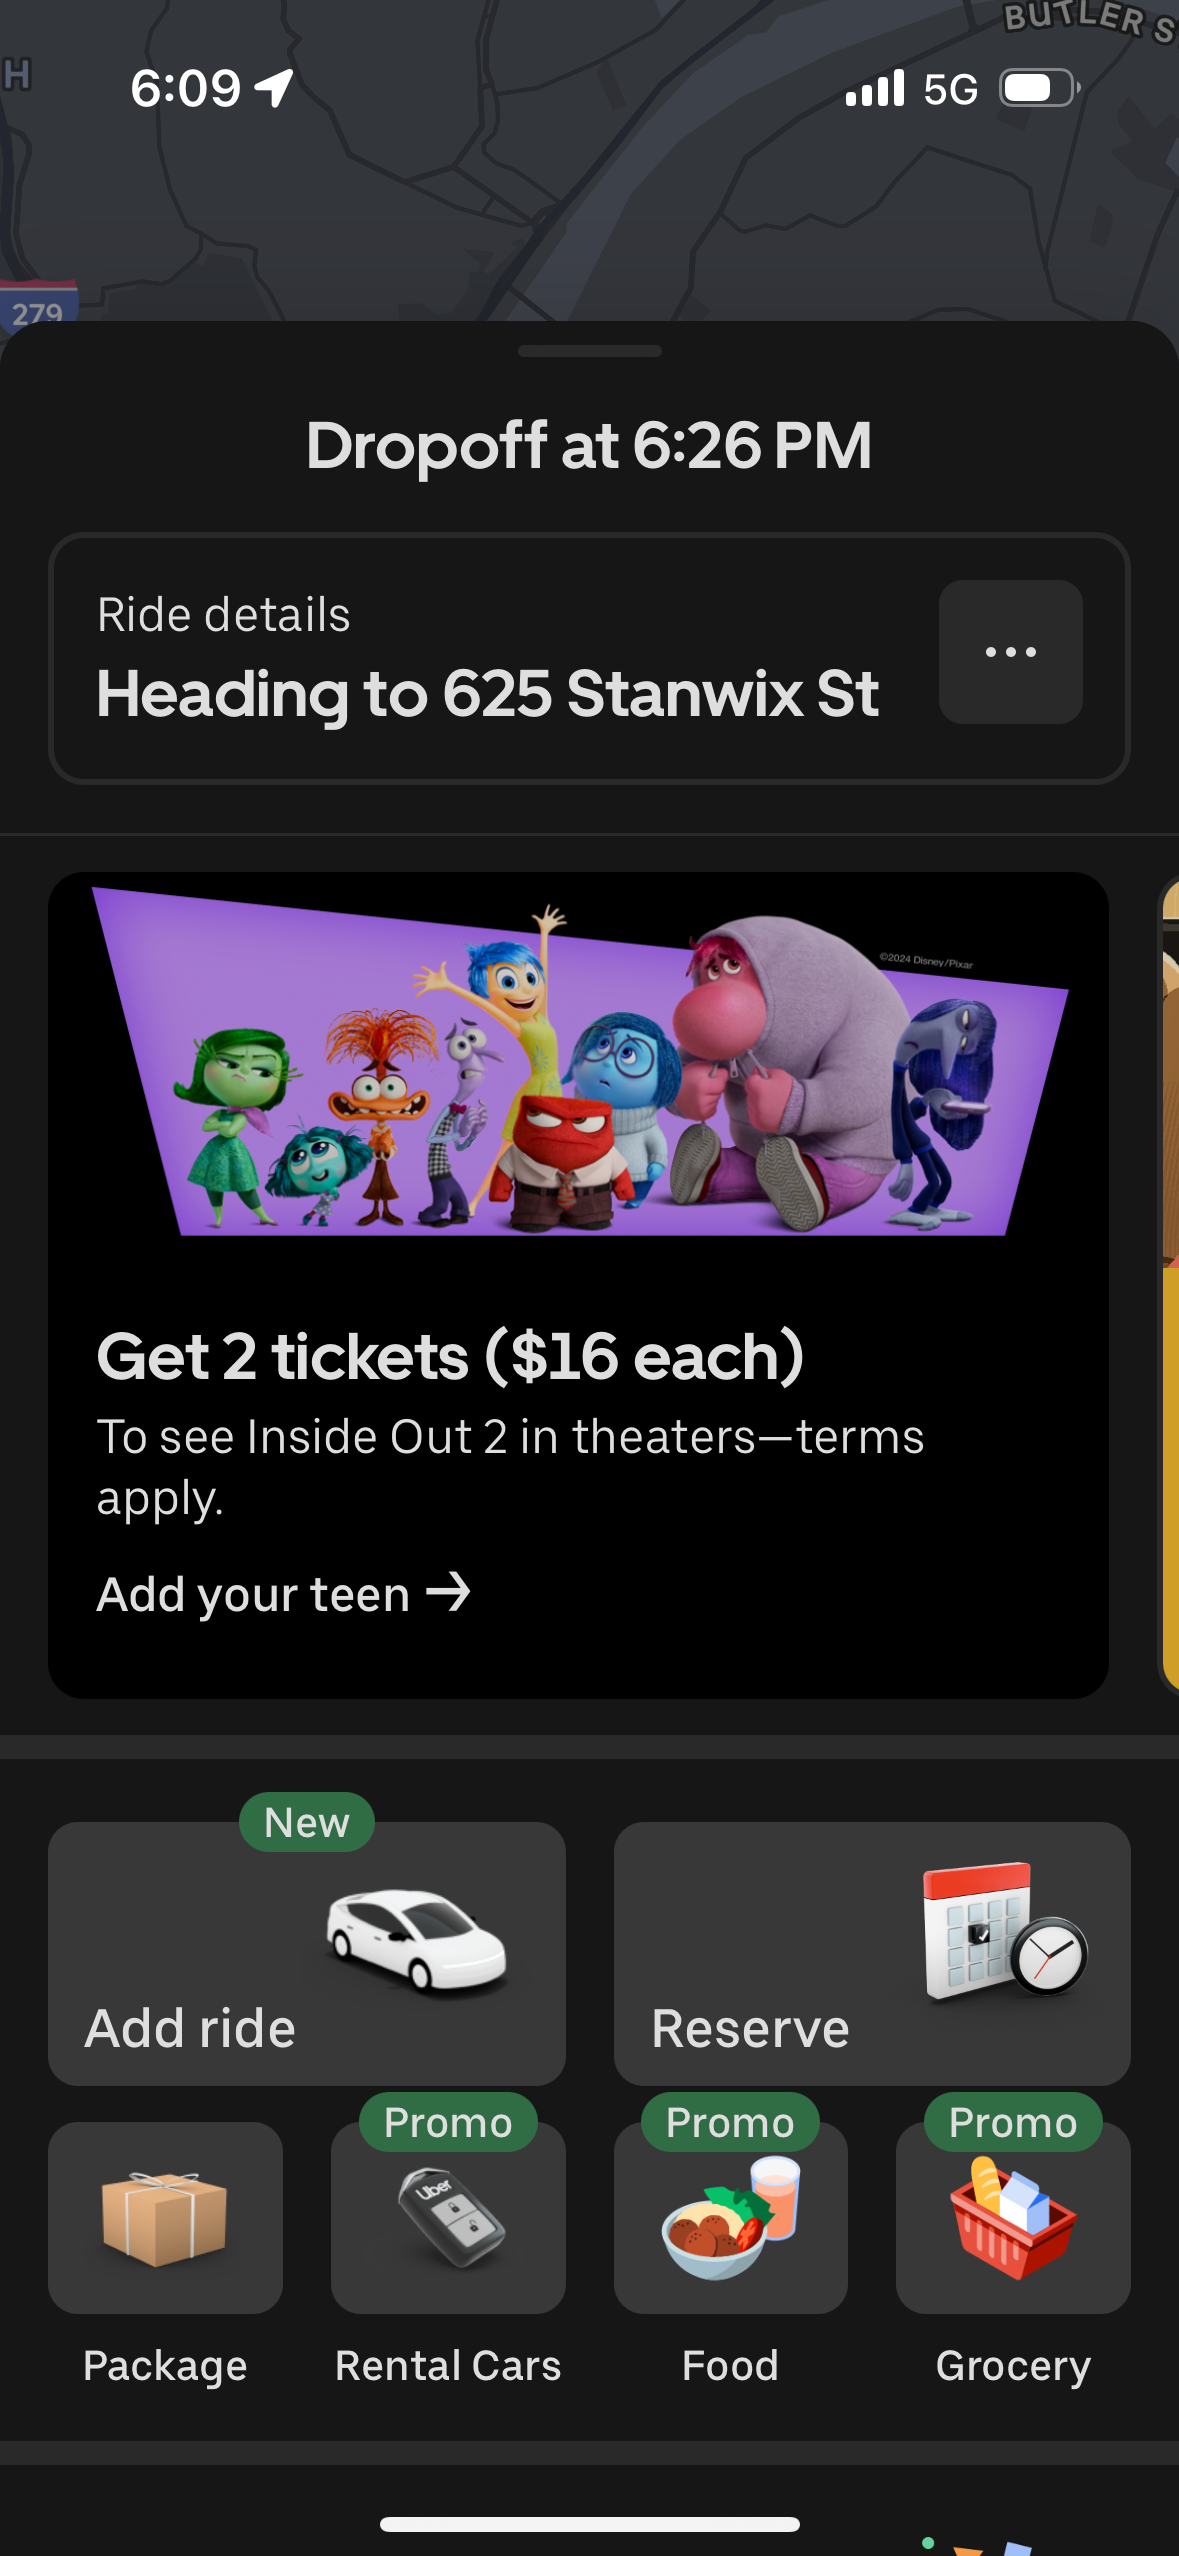Tap the cardboard box Package icon
Viewport: 1179px width, 2556px height.
(165, 2218)
